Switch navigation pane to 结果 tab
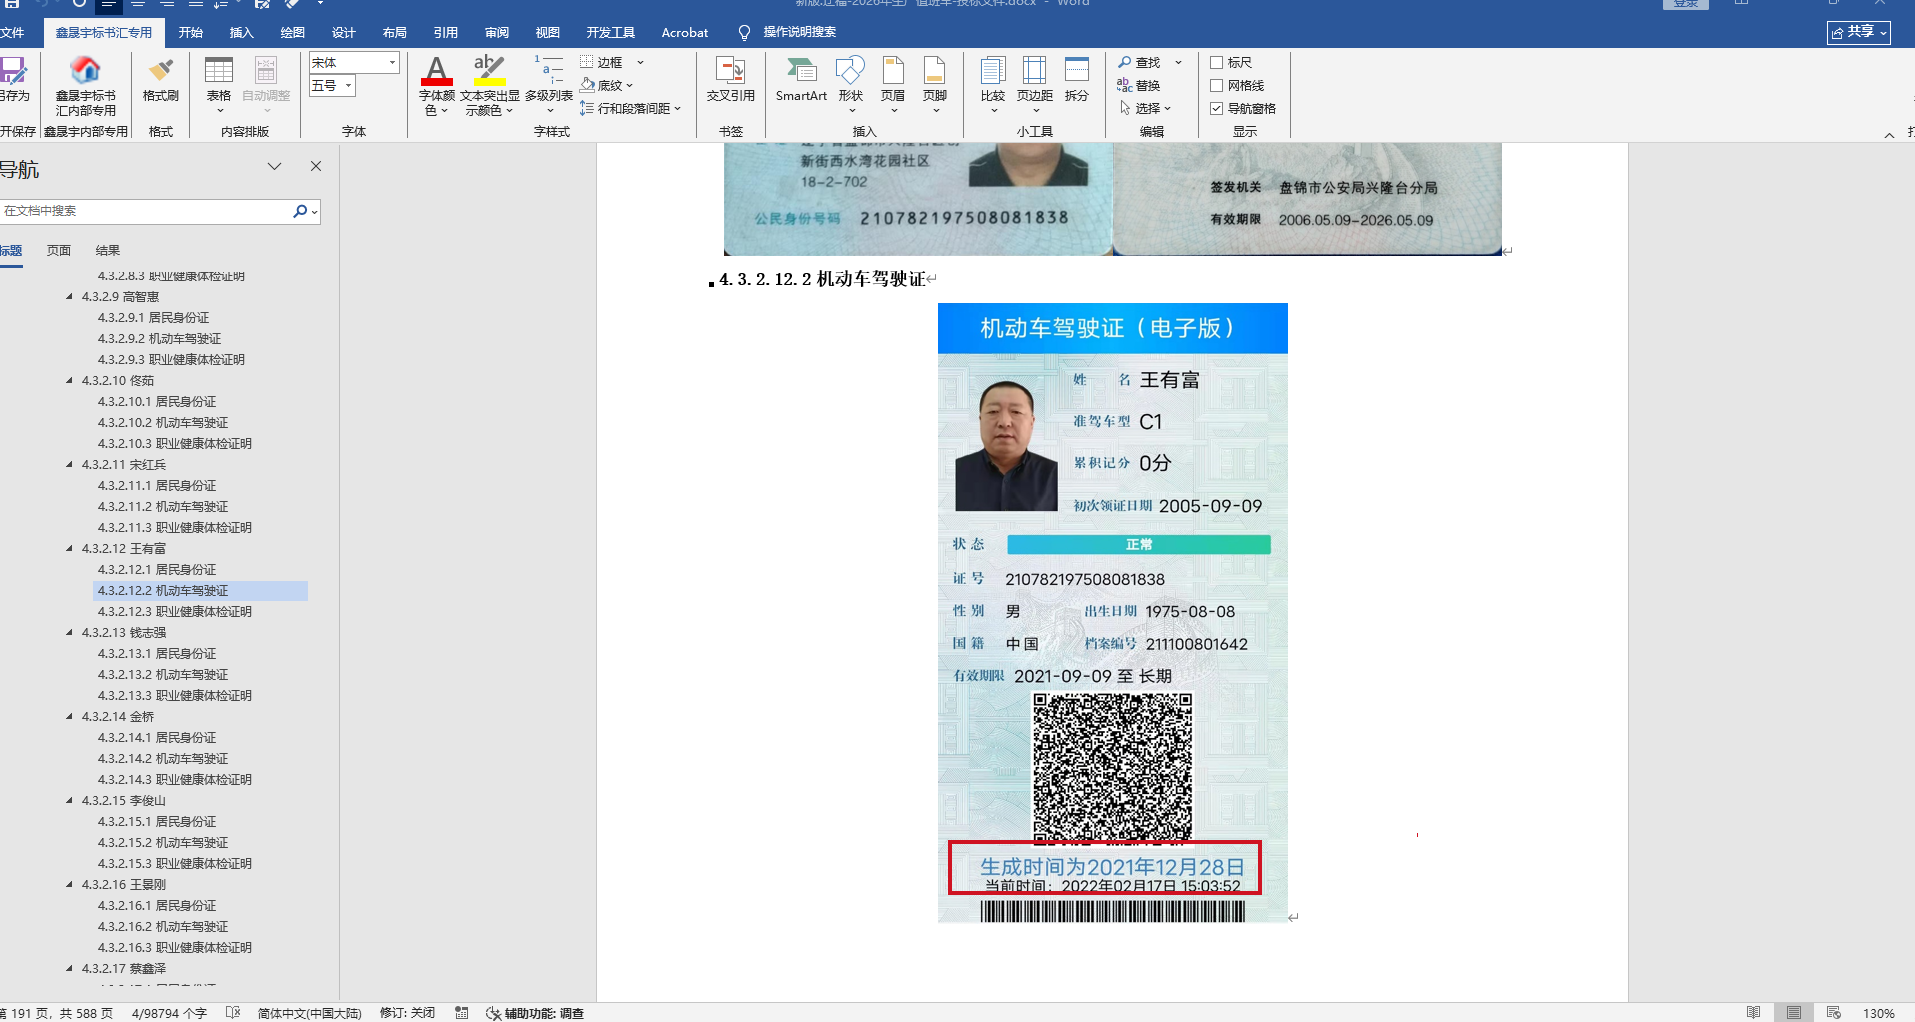1915x1022 pixels. click(107, 250)
